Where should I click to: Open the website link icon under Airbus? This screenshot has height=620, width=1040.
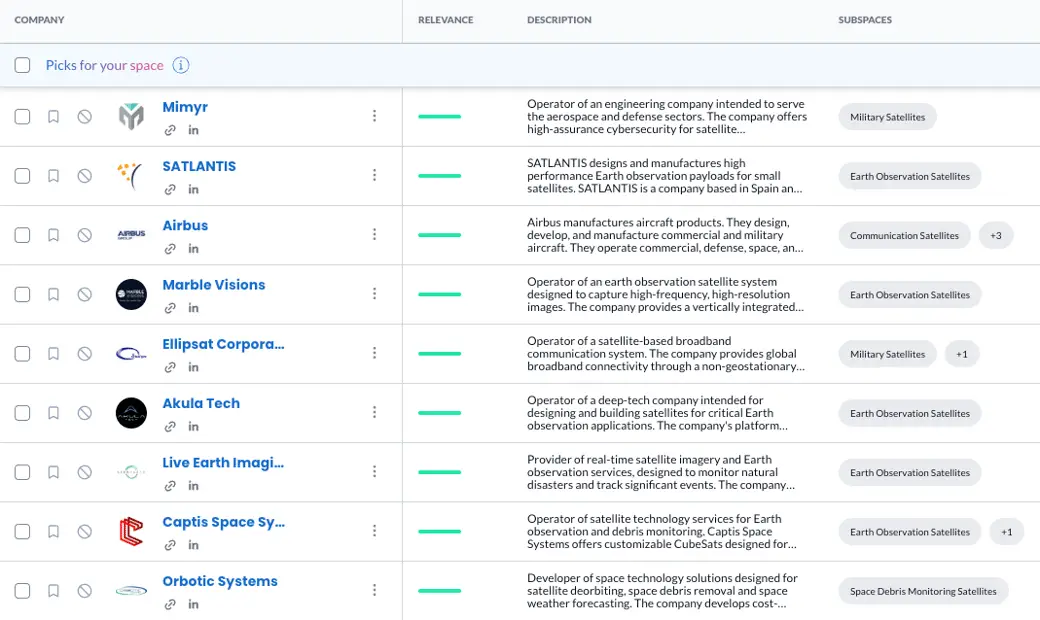[x=170, y=249]
